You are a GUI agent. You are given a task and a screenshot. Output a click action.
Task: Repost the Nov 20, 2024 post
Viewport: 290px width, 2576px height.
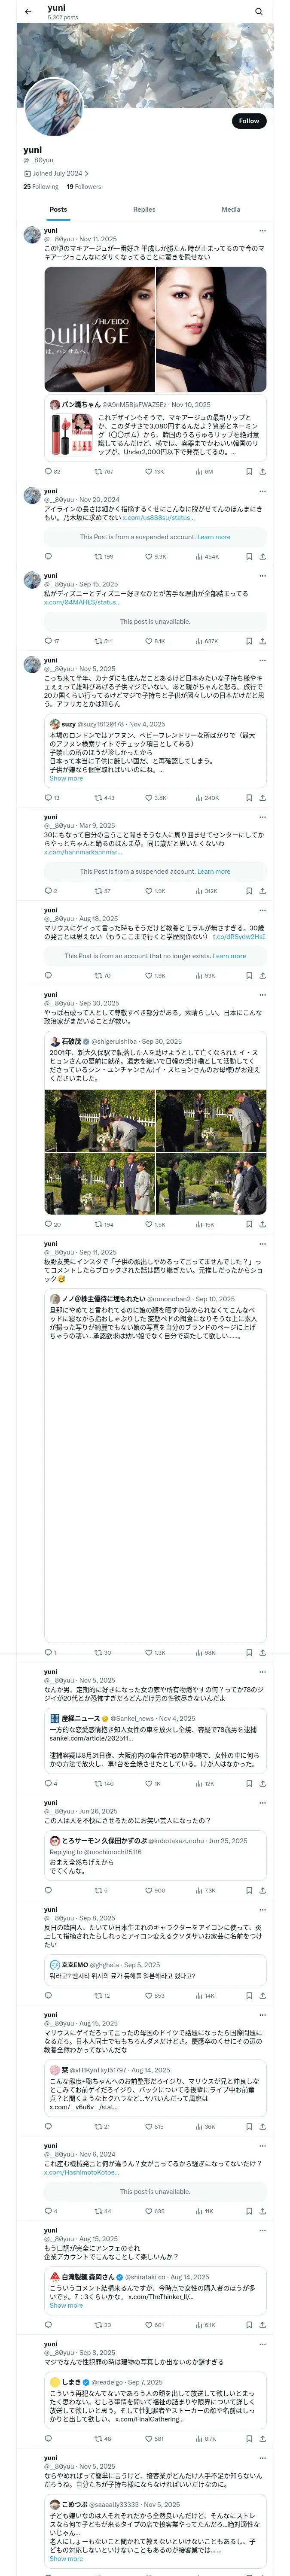tap(103, 556)
